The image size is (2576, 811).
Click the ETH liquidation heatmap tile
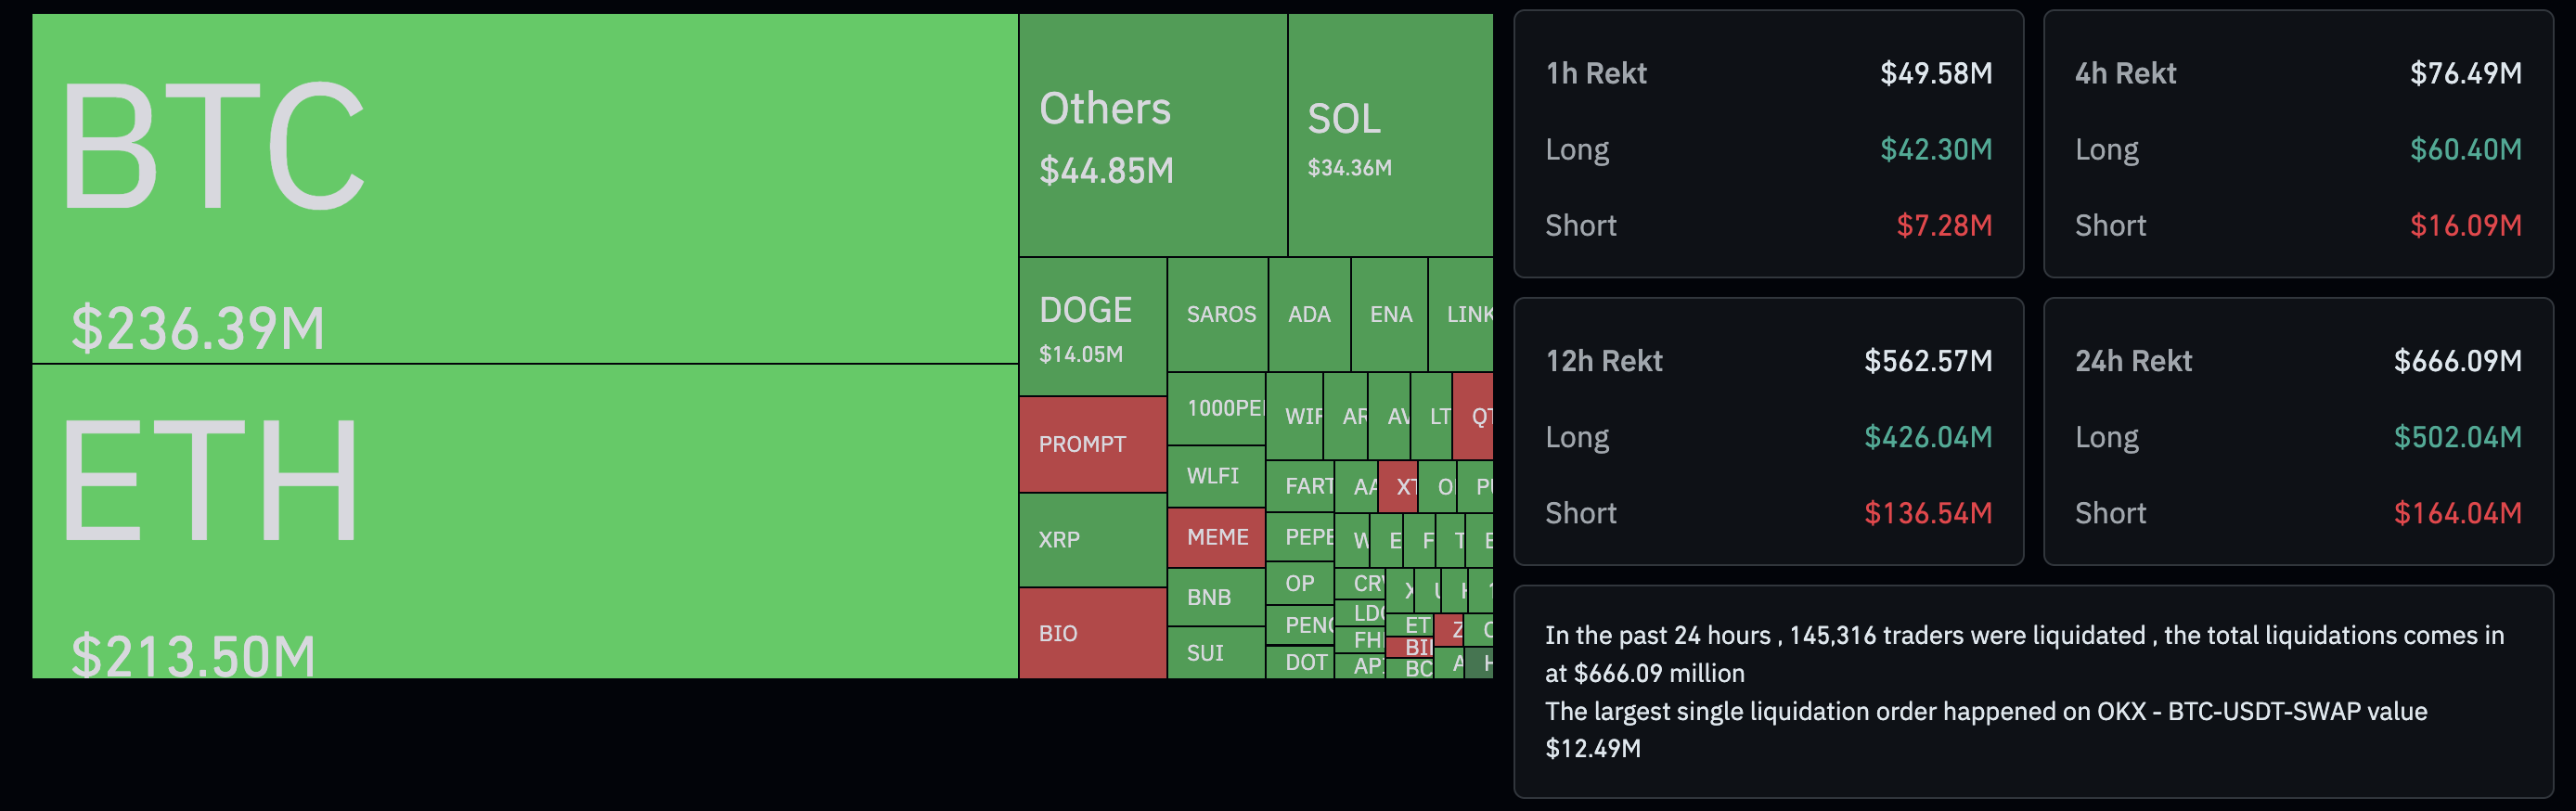[525, 521]
